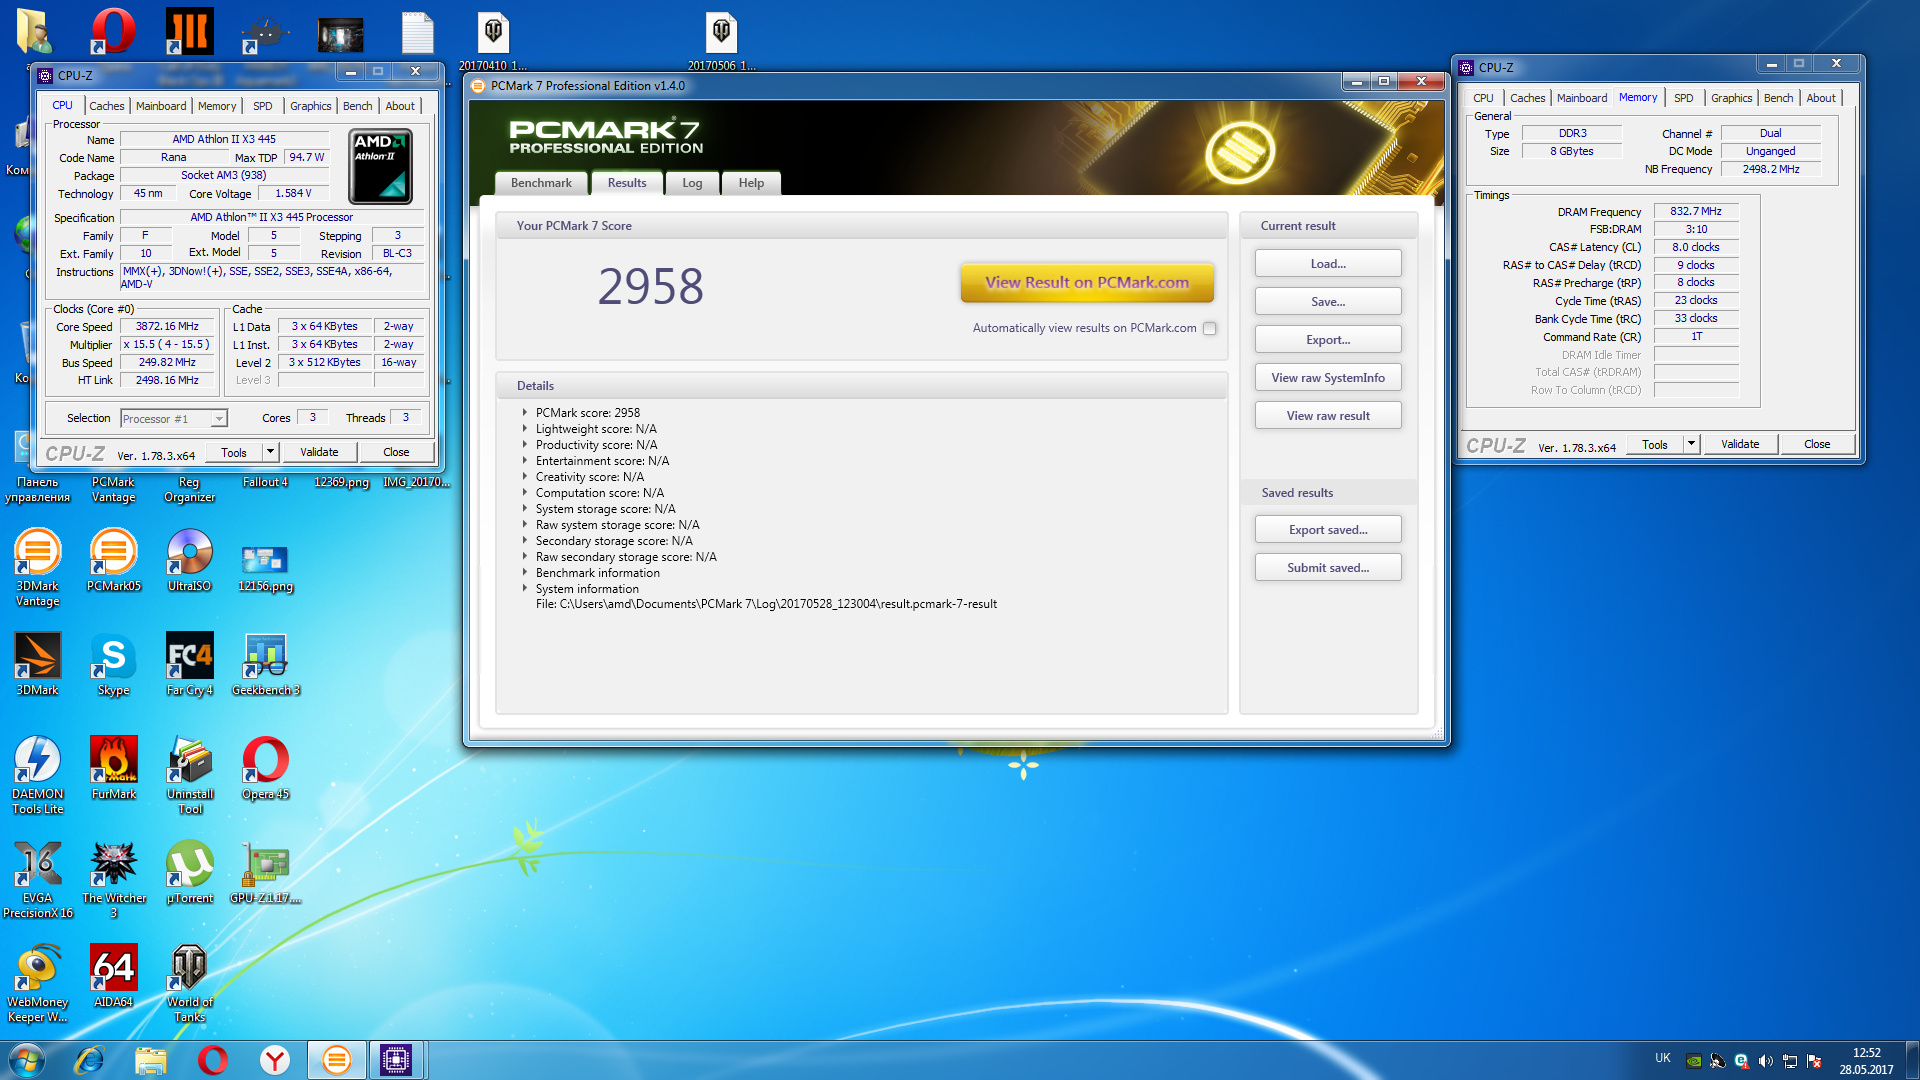Click the UK language indicator in taskbar
Screen dimensions: 1920x1080
(x=1662, y=1058)
